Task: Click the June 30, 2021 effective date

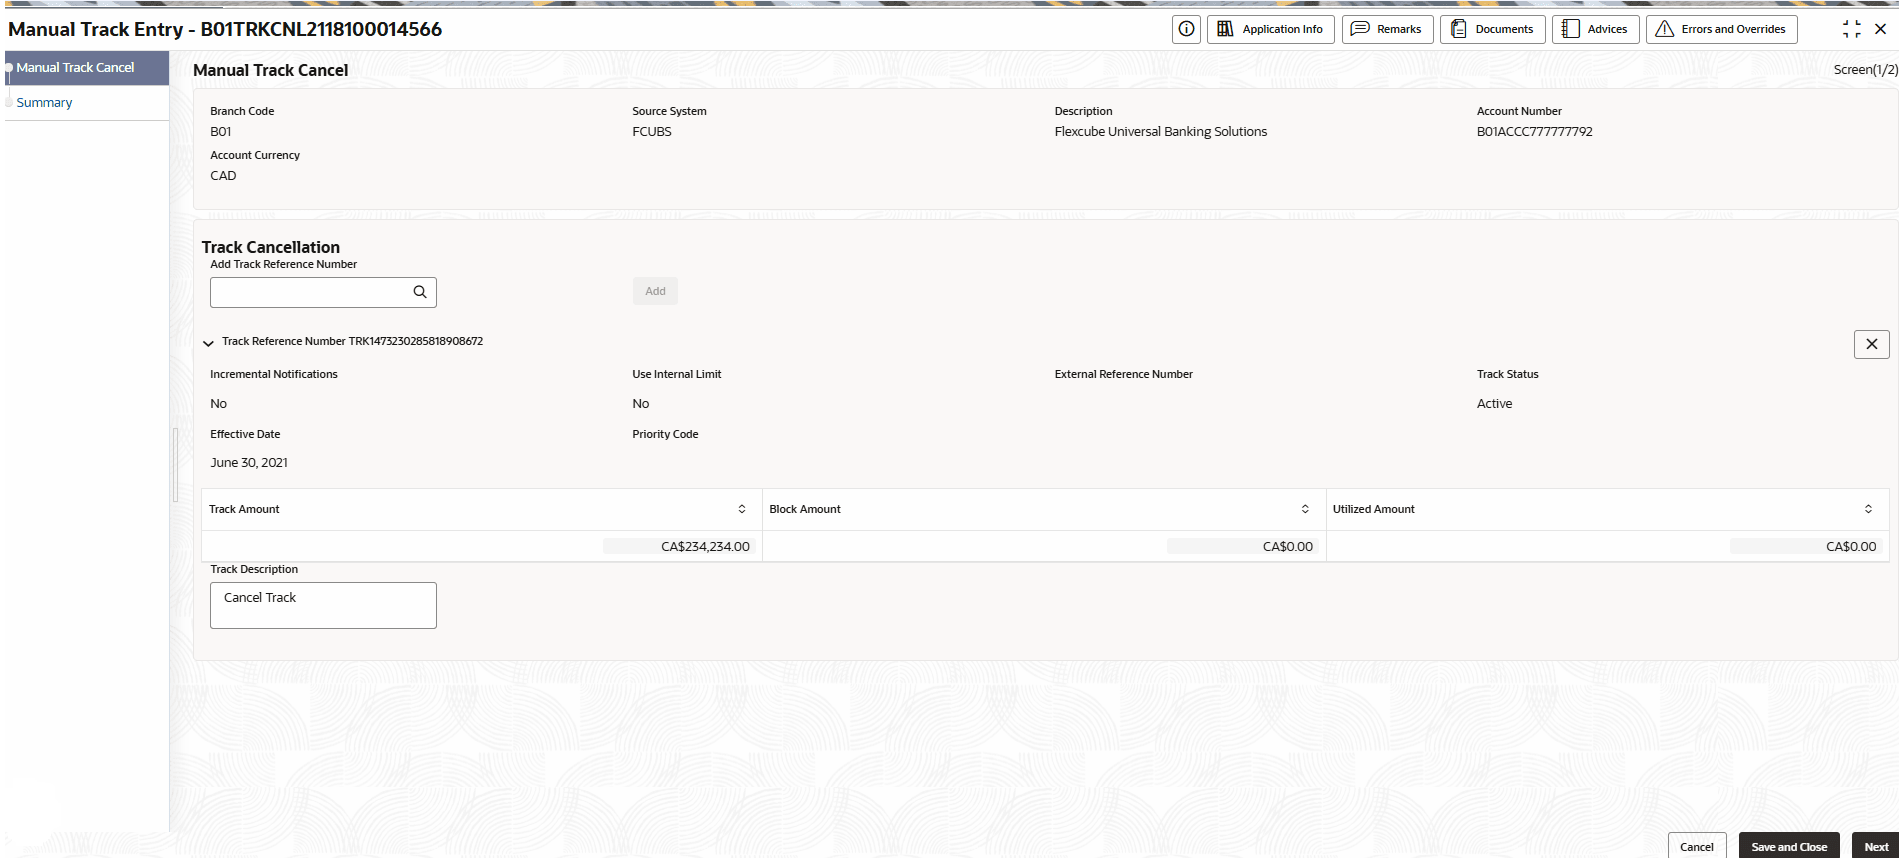Action: tap(249, 462)
